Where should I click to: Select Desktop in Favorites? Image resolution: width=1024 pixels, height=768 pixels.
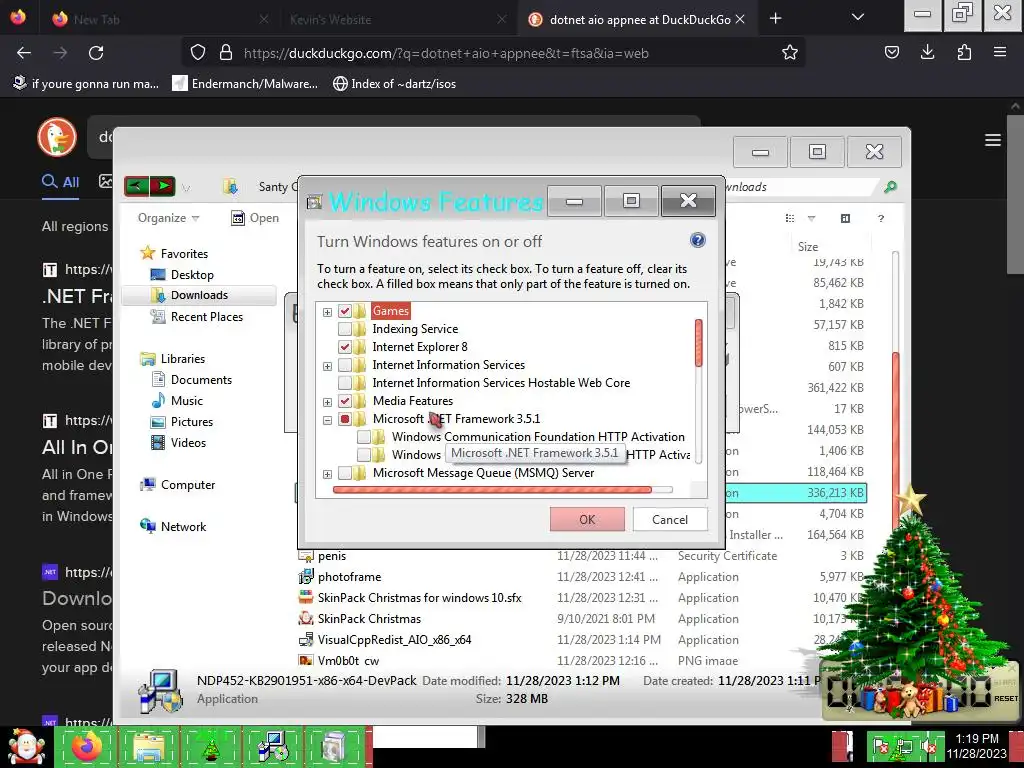(x=192, y=275)
